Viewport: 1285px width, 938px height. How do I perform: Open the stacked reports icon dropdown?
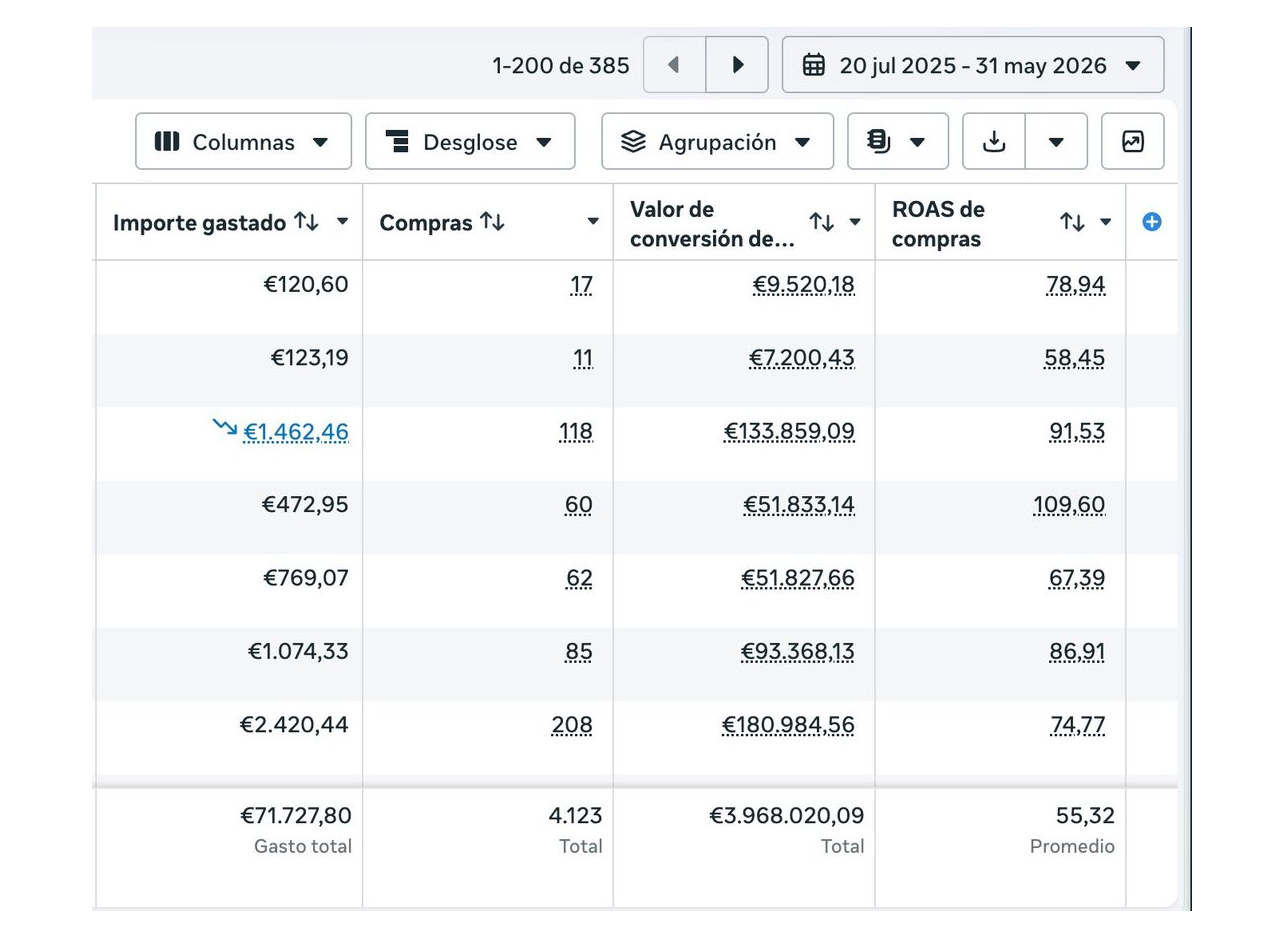tap(898, 142)
